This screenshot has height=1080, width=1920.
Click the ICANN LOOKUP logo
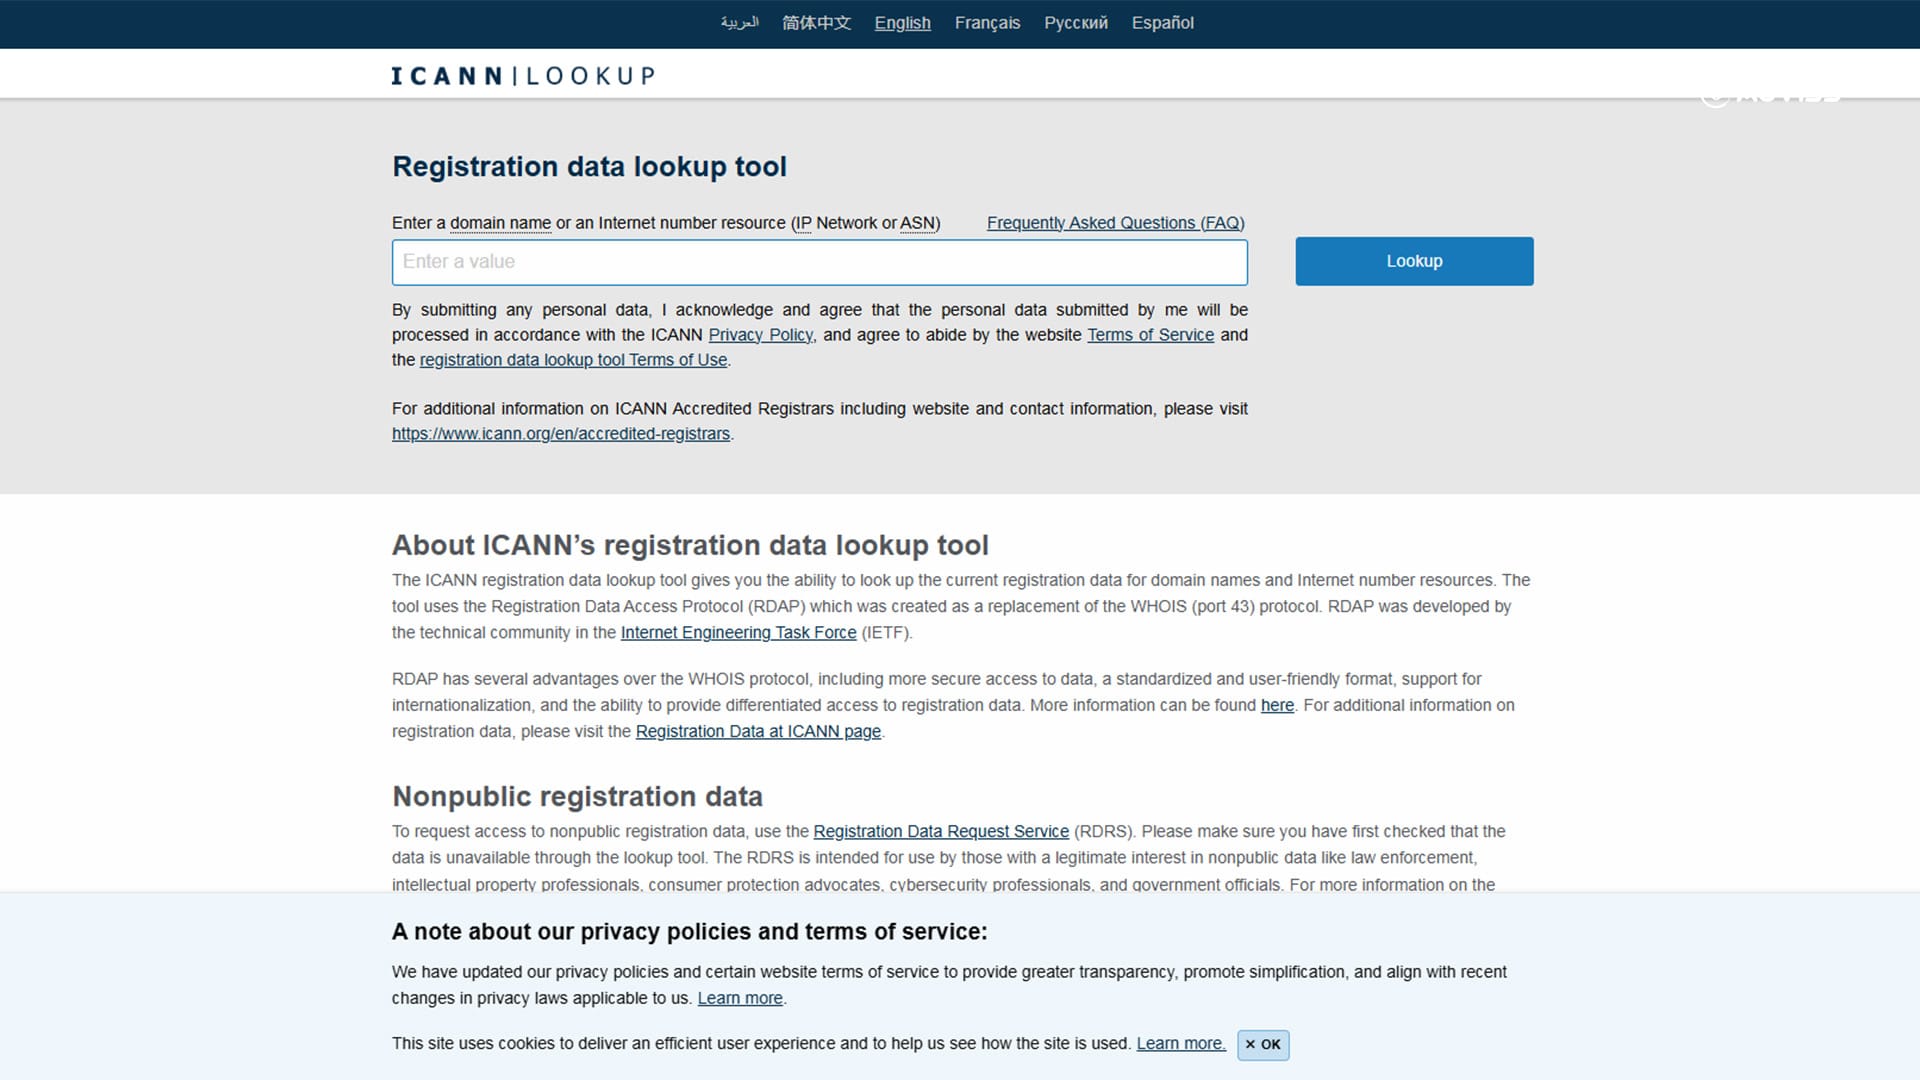coord(523,74)
